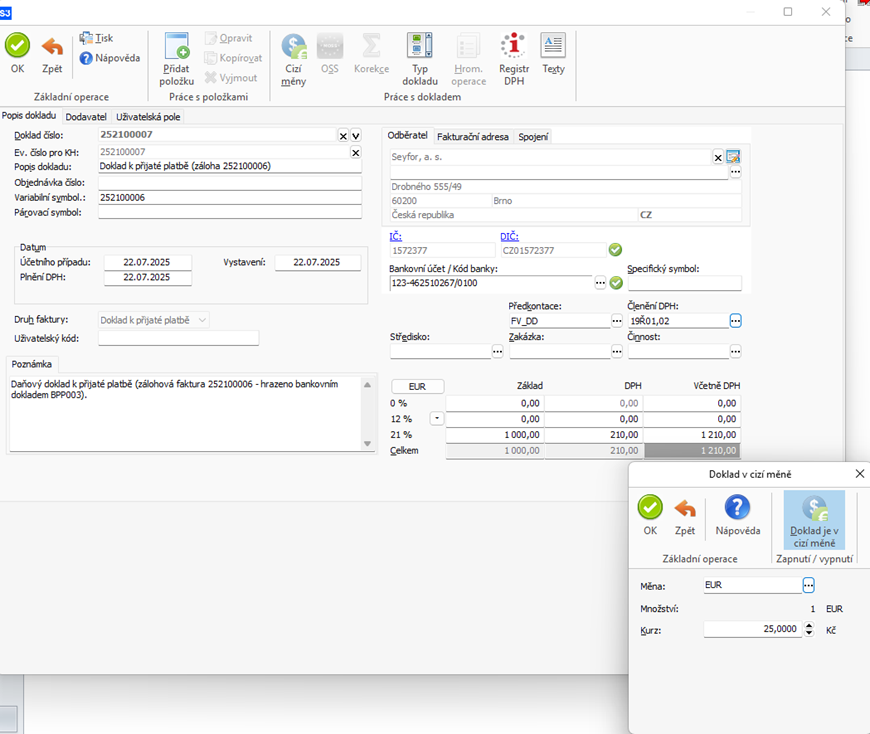
Task: Open the Měna currency selection list
Action: click(x=808, y=585)
